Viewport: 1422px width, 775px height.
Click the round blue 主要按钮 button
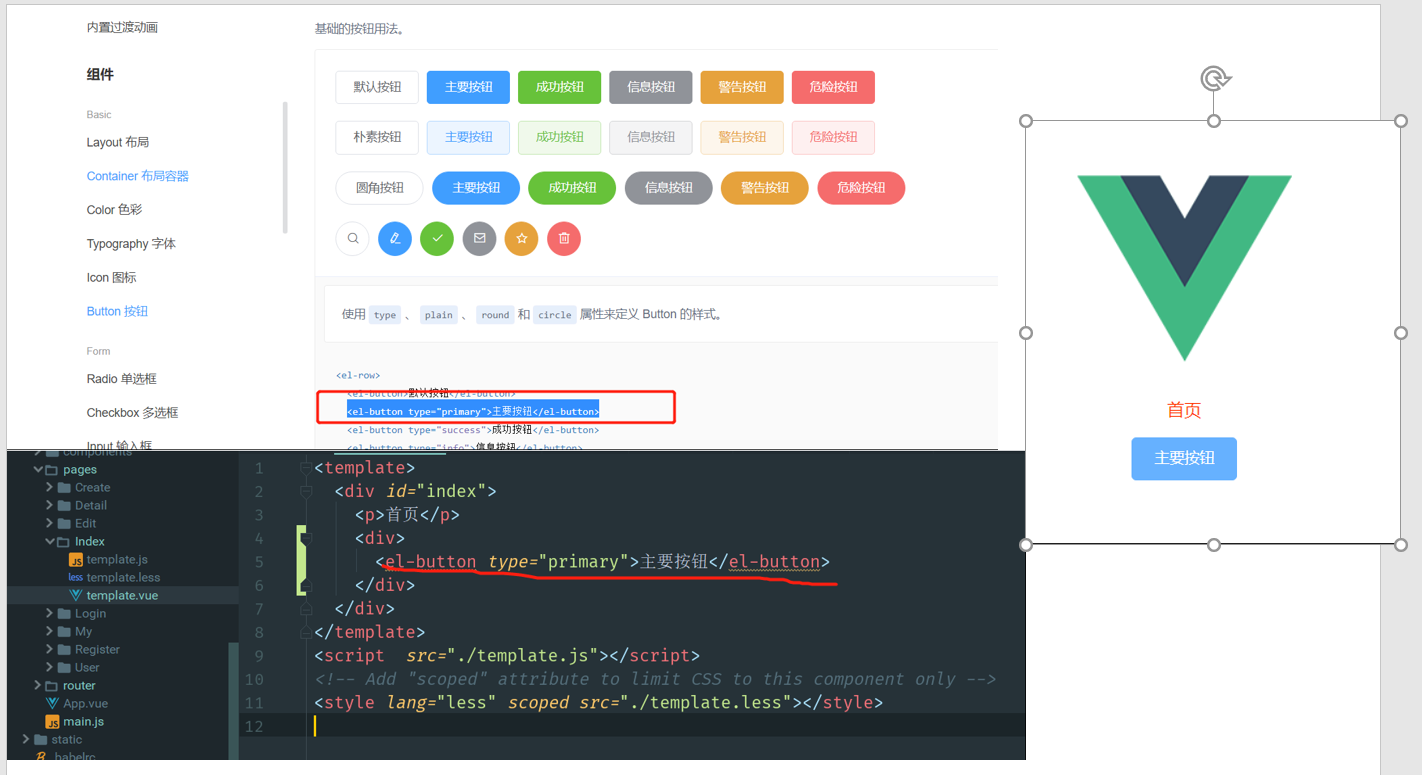[x=476, y=188]
